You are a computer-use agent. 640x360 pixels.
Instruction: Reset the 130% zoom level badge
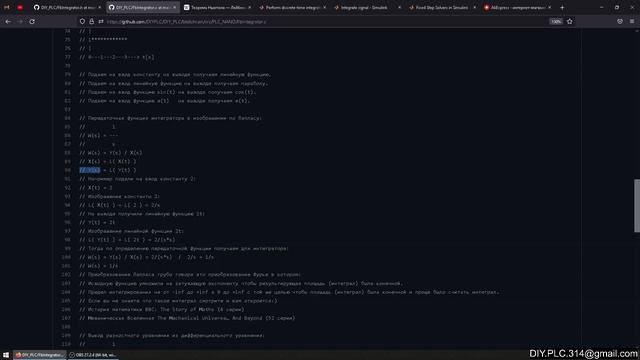point(556,22)
